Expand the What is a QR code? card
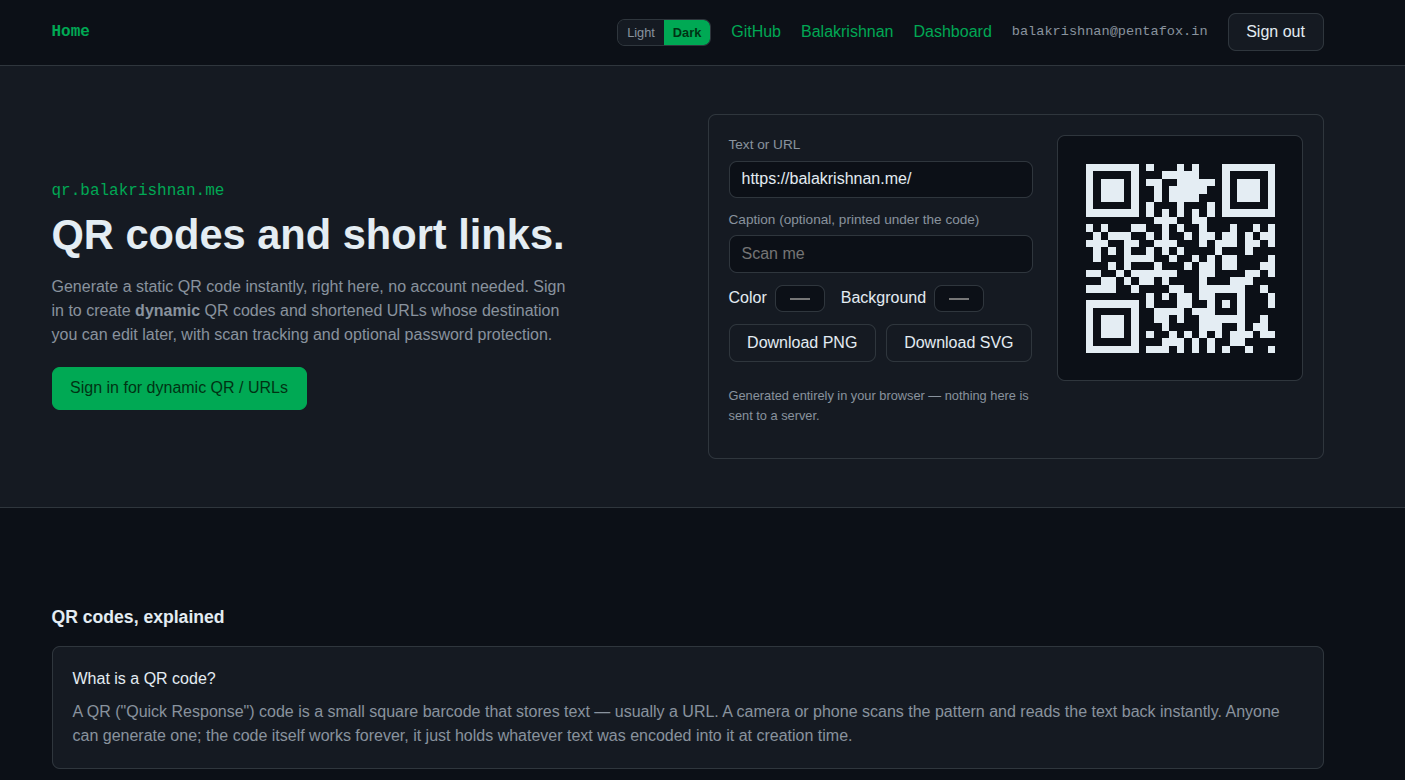 tap(687, 707)
